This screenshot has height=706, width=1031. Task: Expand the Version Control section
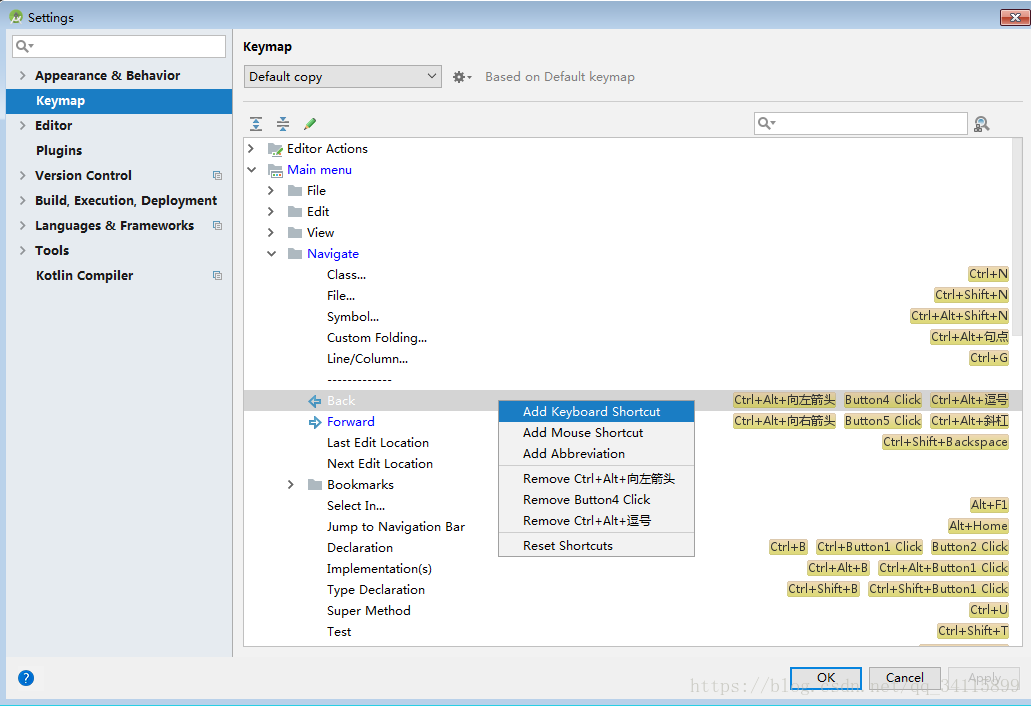click(22, 176)
